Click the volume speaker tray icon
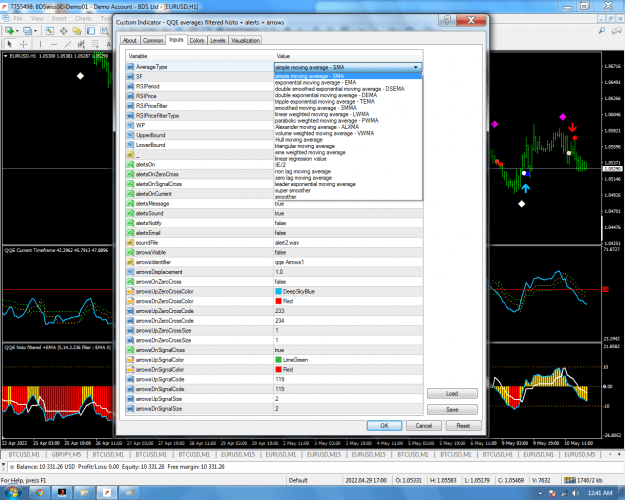Image resolution: width=625 pixels, height=500 pixels. [x=576, y=493]
